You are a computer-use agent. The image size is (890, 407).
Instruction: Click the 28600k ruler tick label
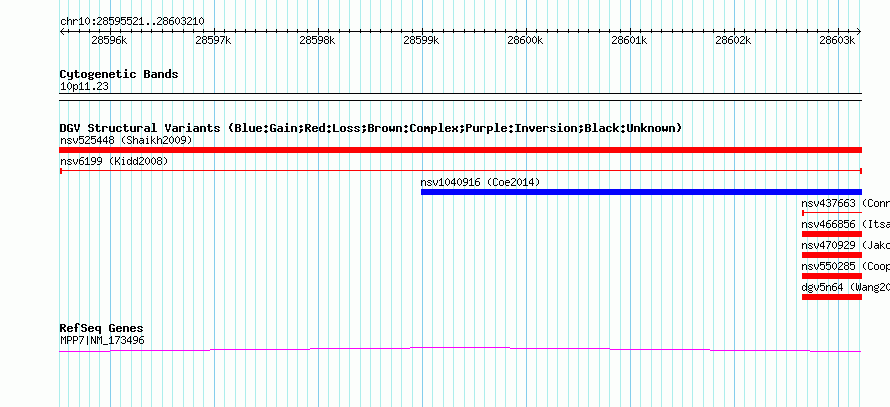525,40
